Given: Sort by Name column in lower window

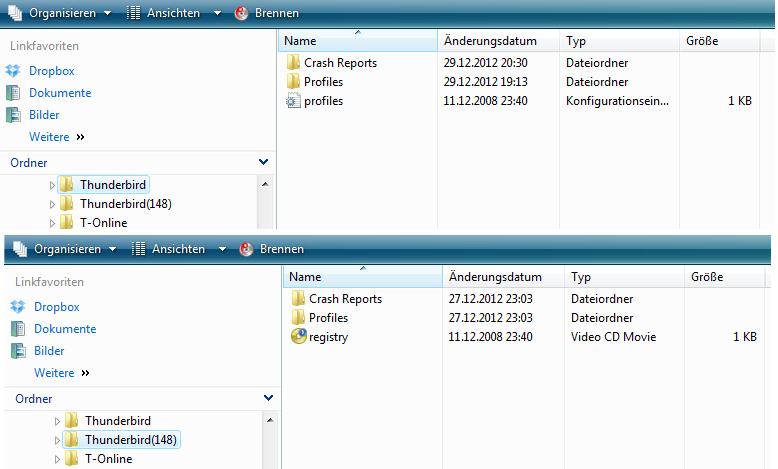Looking at the screenshot, I should click(363, 276).
